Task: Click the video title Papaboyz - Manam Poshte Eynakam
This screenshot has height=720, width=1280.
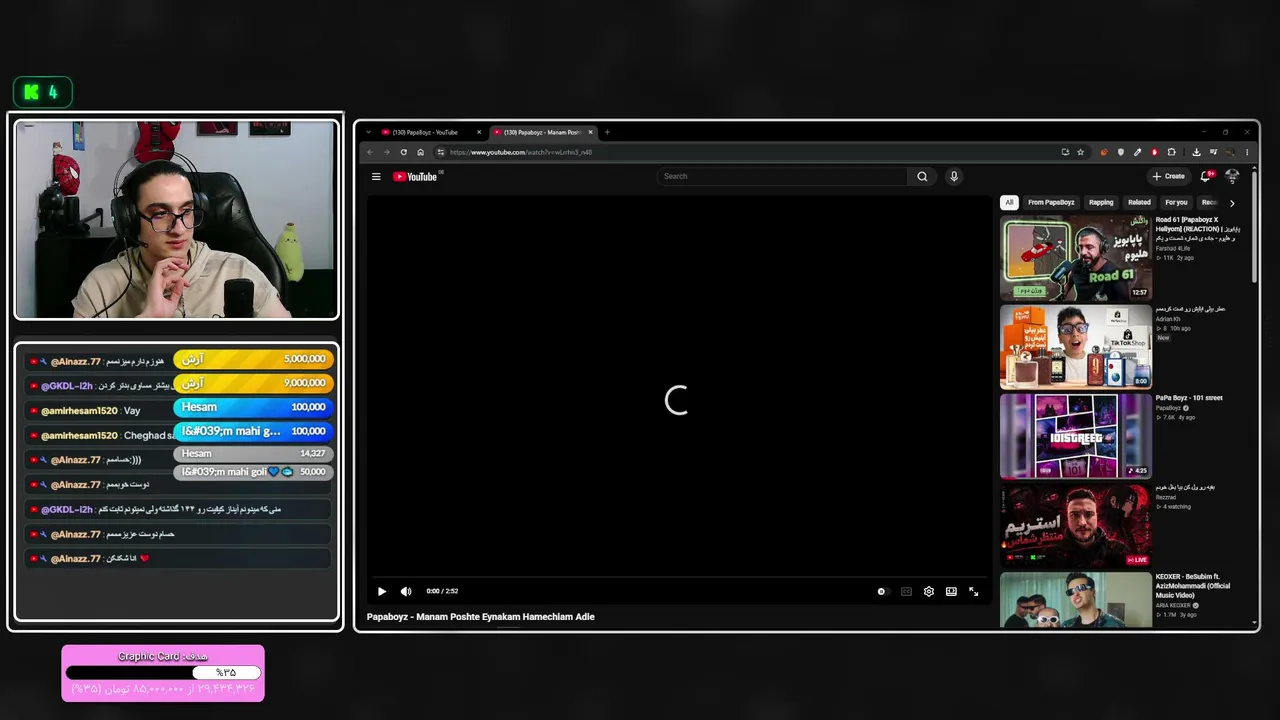Action: coord(481,617)
